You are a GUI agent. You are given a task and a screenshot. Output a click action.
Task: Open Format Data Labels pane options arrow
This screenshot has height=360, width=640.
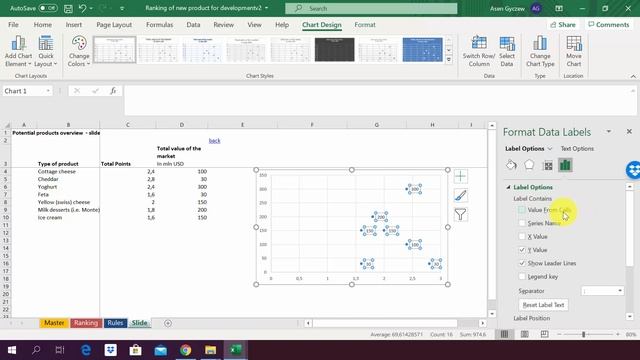coord(609,131)
